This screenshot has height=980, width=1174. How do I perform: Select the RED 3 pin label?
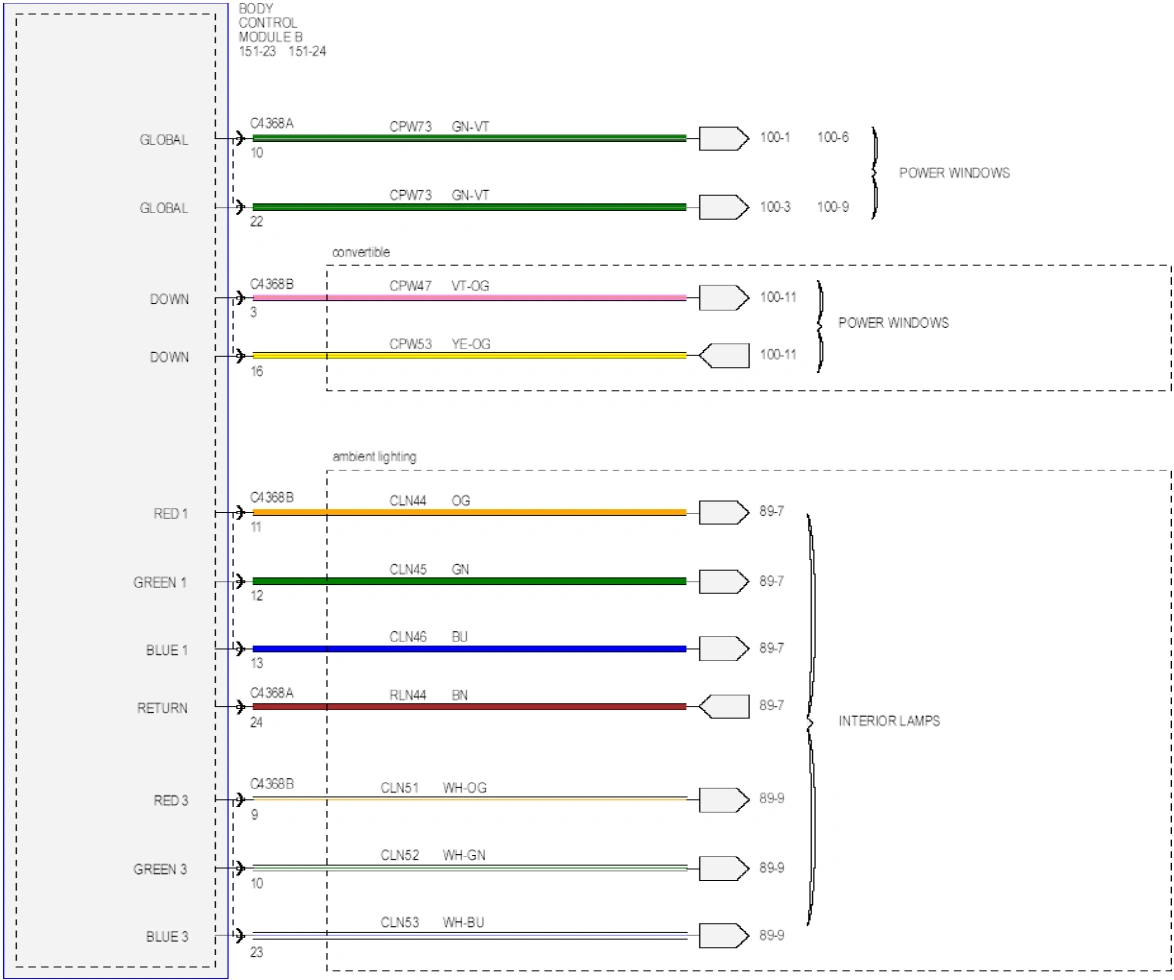tap(171, 800)
